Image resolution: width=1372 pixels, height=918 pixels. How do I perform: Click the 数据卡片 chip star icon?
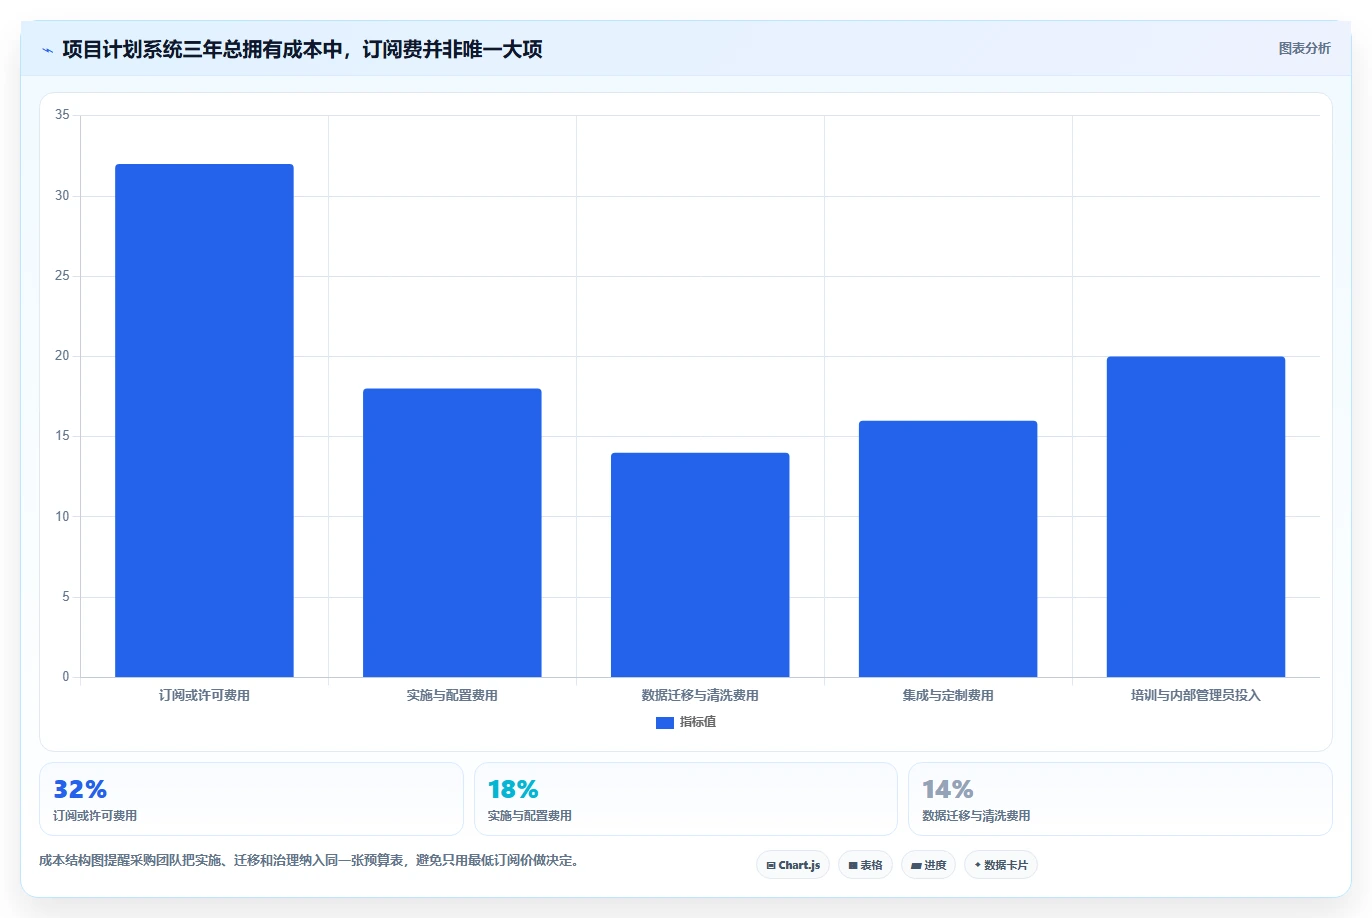[x=978, y=865]
